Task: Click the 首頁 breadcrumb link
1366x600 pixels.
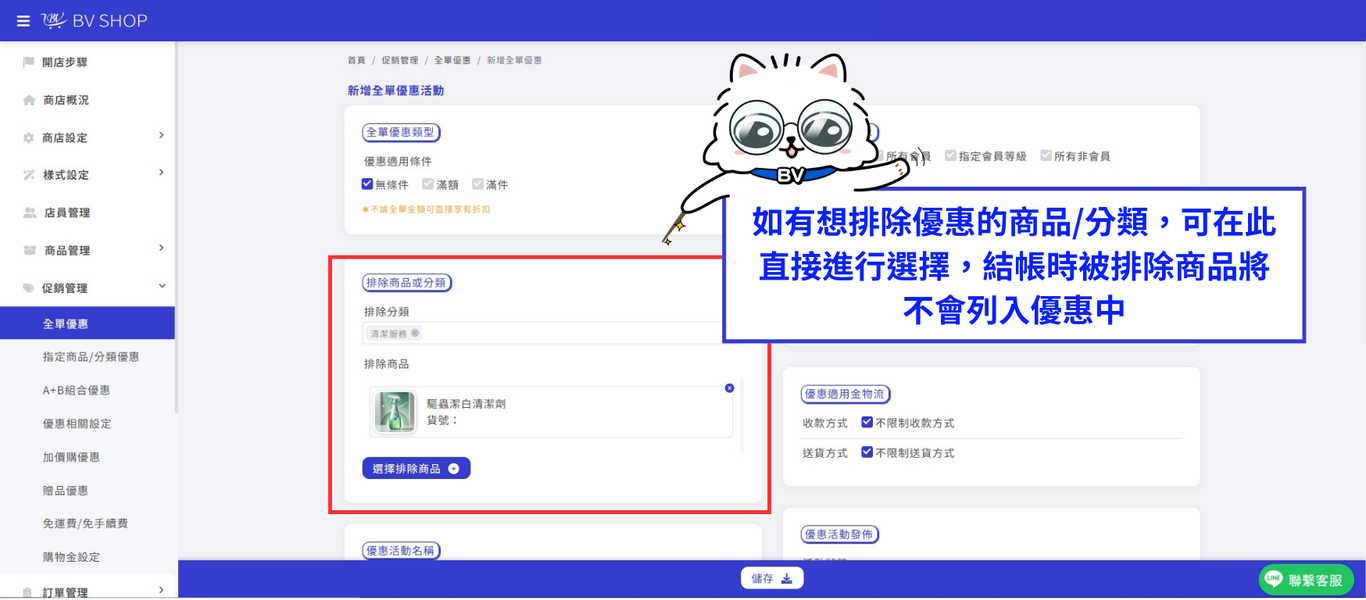Action: [356, 61]
